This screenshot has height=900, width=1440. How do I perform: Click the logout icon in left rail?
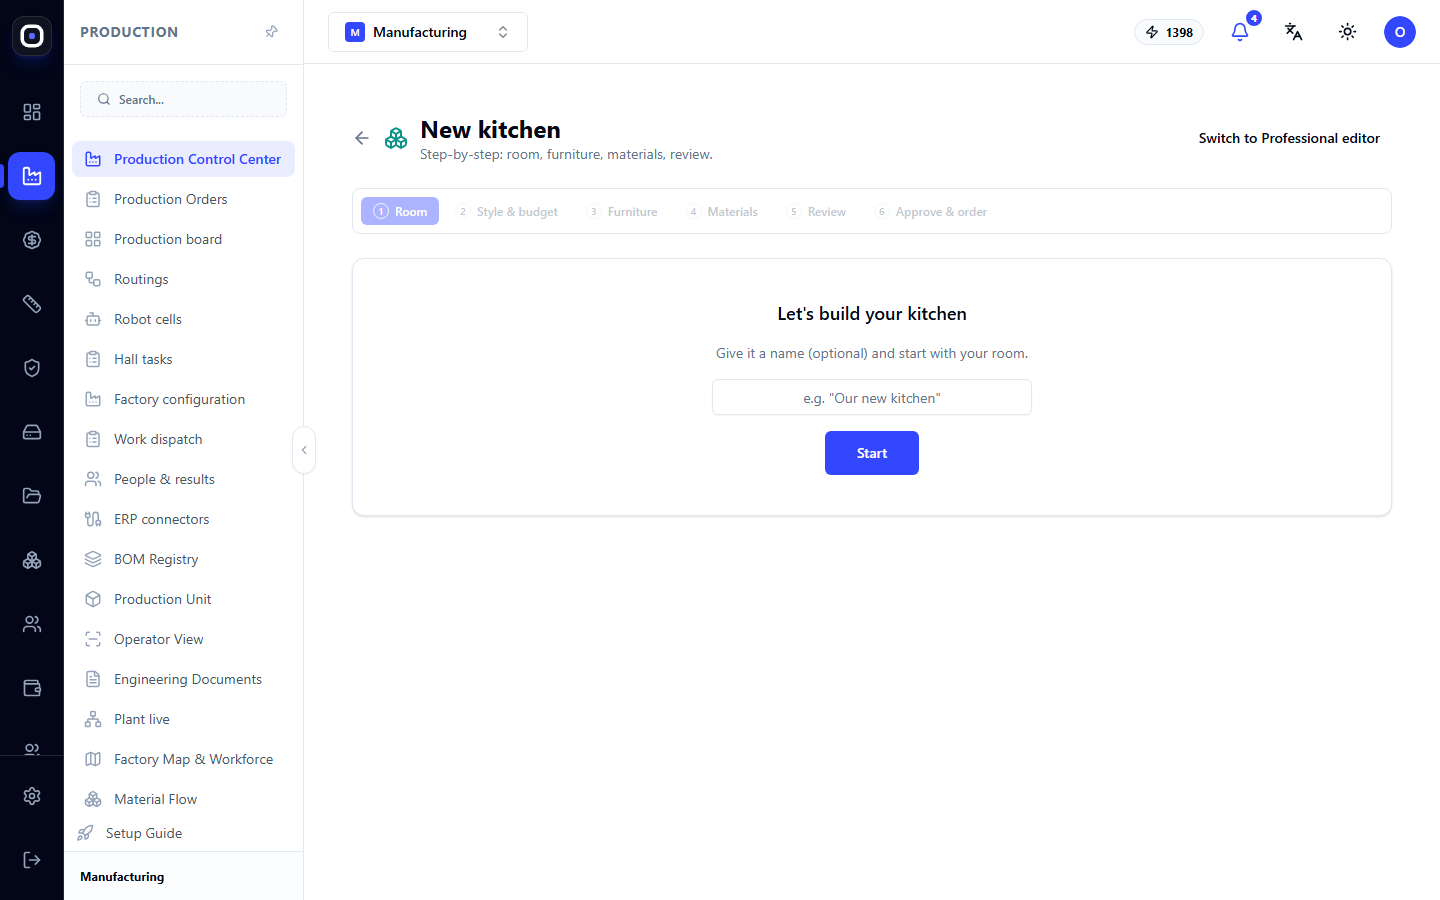[32, 860]
